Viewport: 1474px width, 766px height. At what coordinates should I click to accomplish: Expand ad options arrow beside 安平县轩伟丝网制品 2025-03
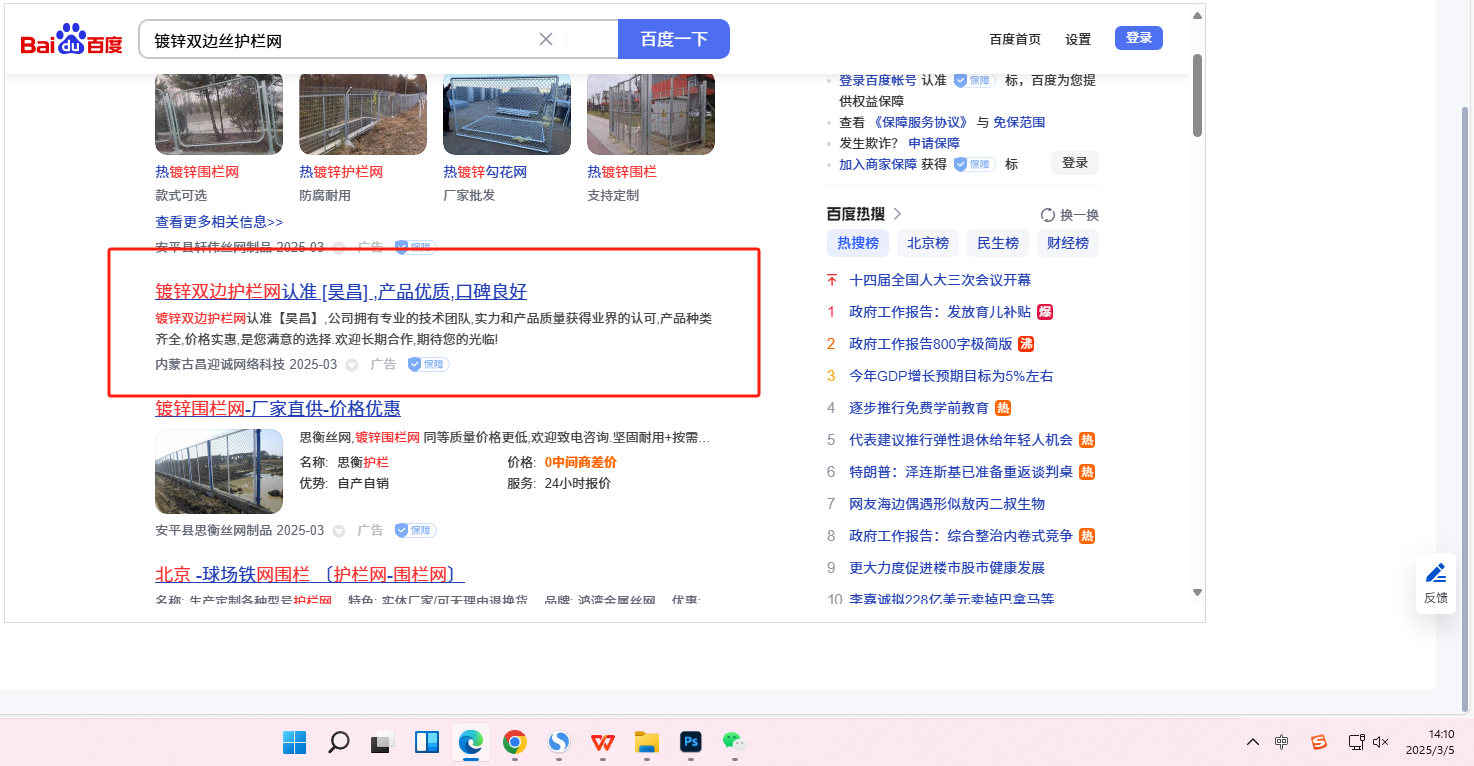[x=339, y=247]
